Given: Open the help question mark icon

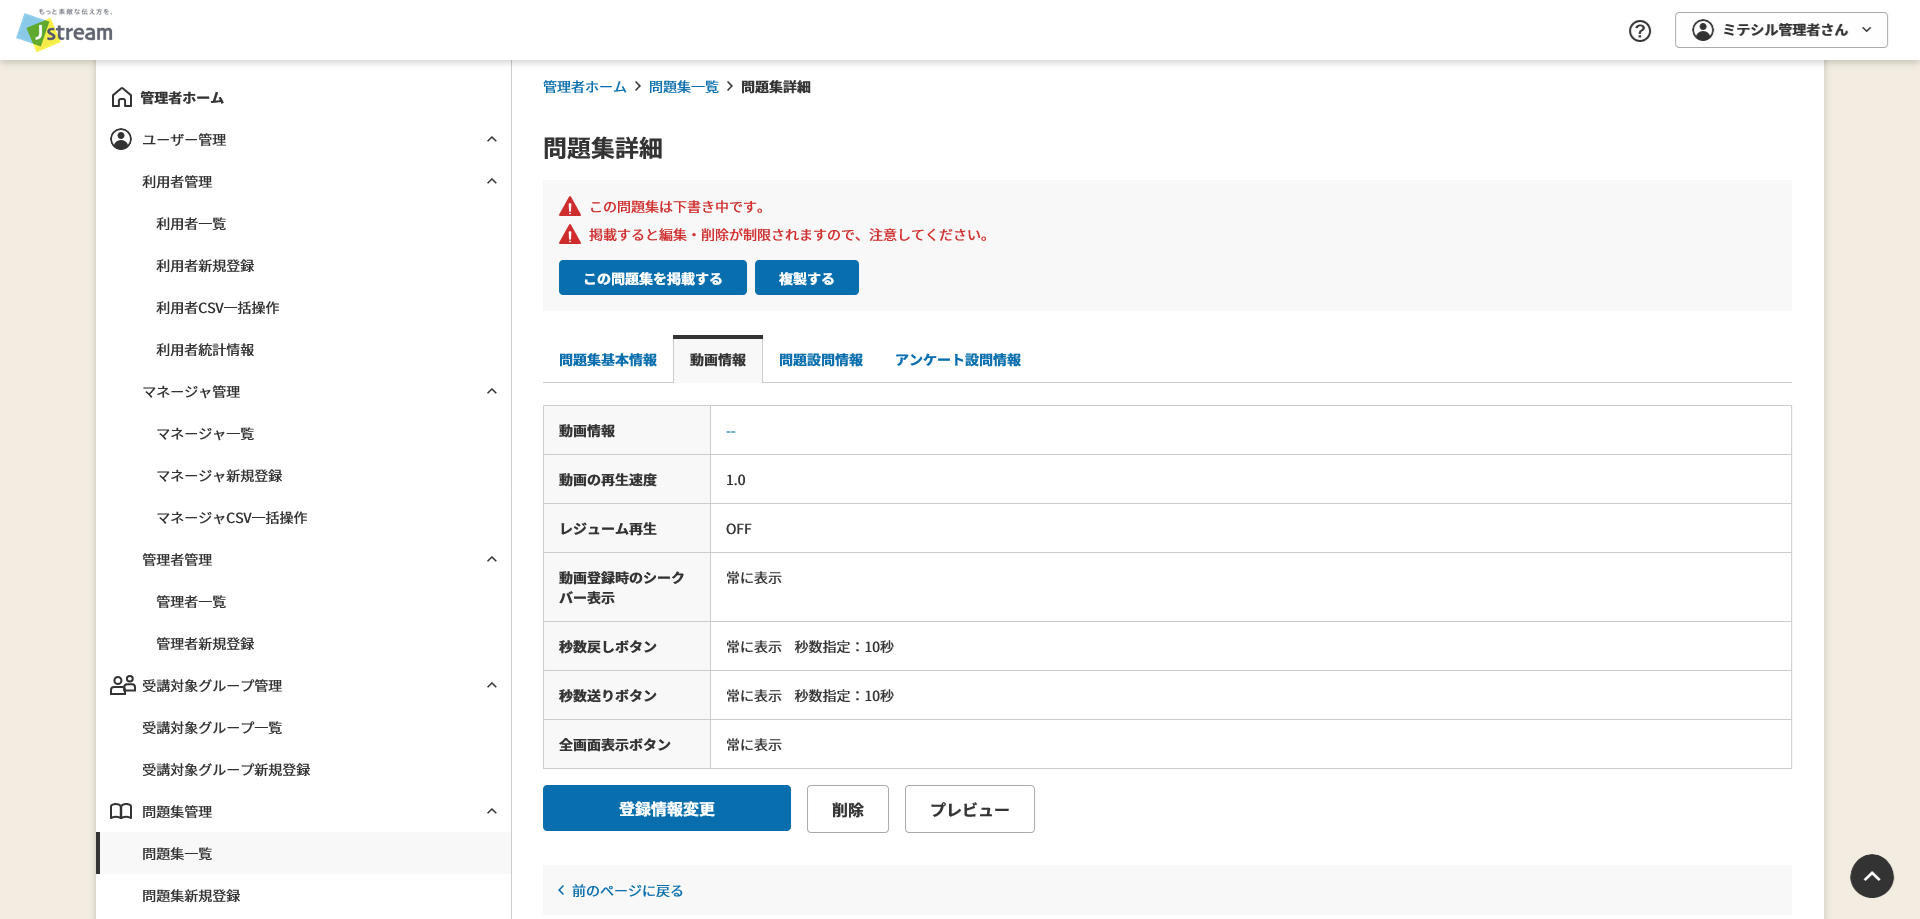Looking at the screenshot, I should (1640, 31).
